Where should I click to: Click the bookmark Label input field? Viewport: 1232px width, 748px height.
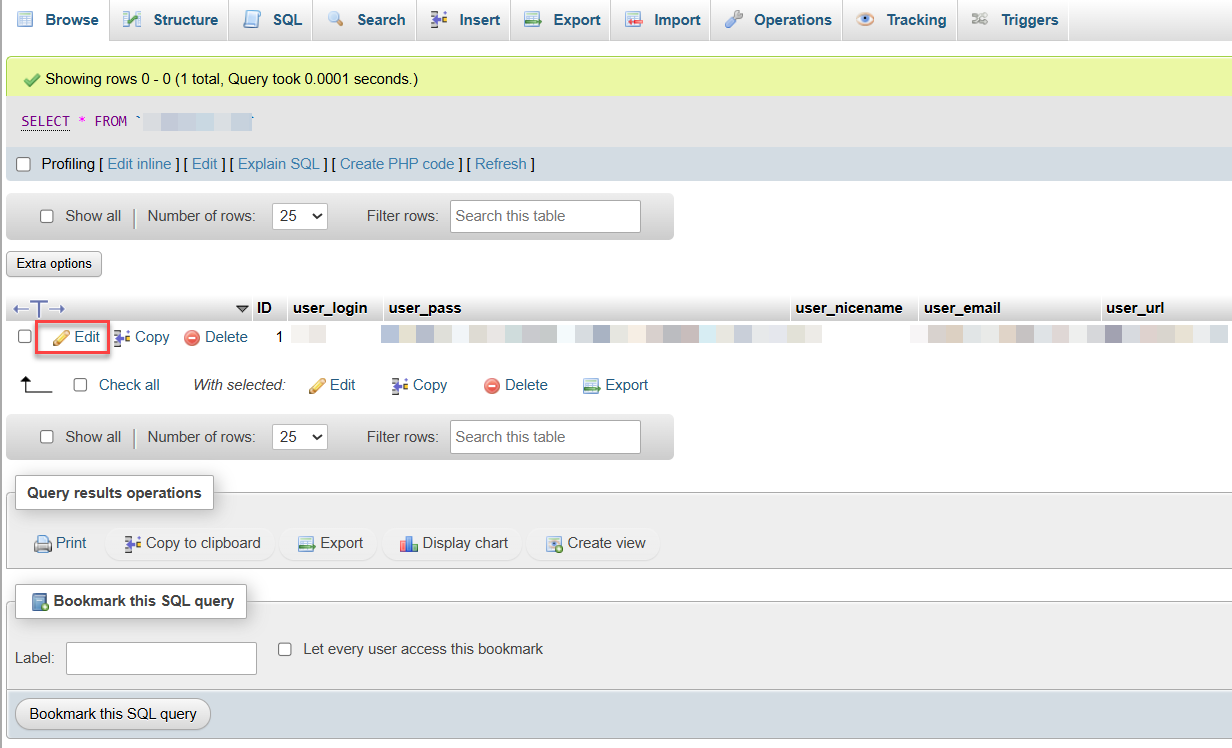pos(161,658)
